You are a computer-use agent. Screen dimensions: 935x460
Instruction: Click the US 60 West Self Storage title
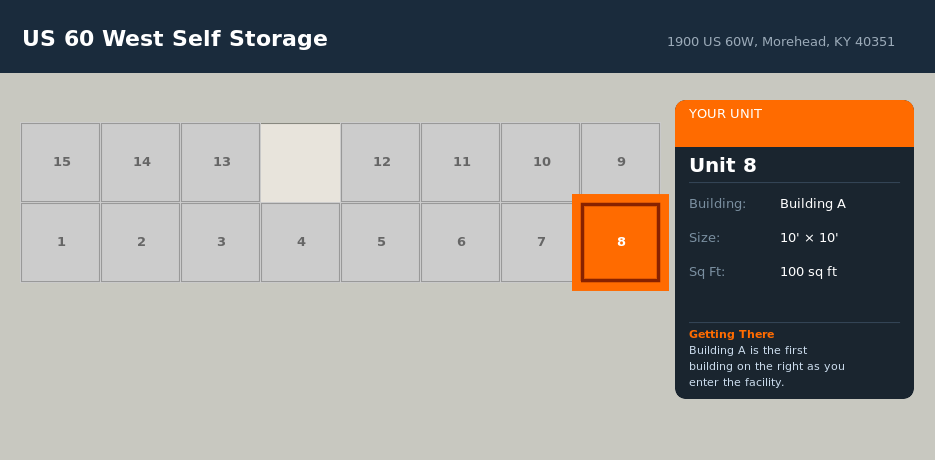click(175, 39)
